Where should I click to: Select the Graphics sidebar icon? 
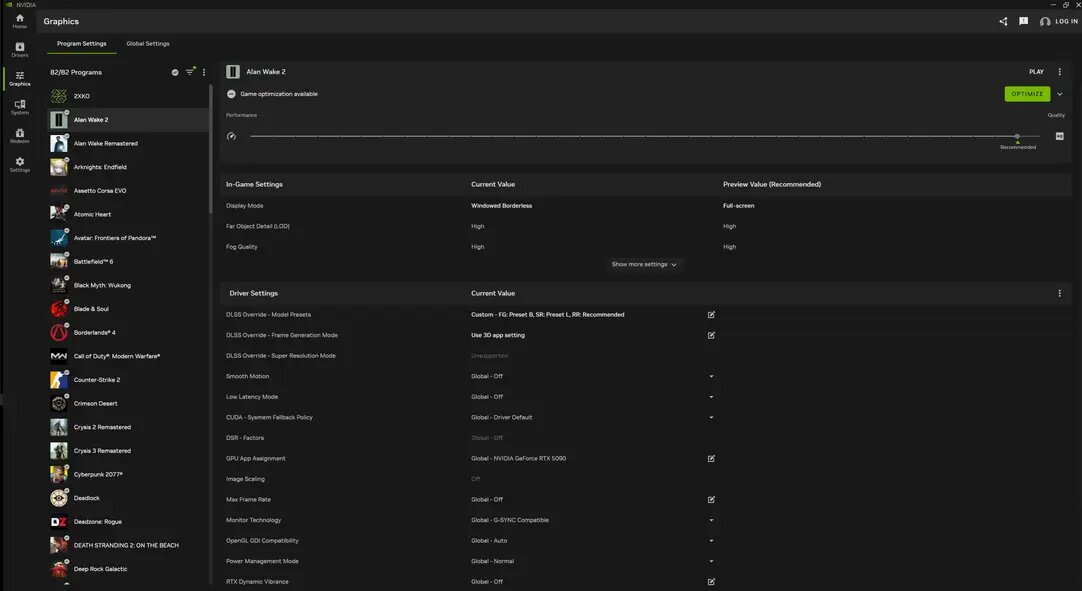19,79
